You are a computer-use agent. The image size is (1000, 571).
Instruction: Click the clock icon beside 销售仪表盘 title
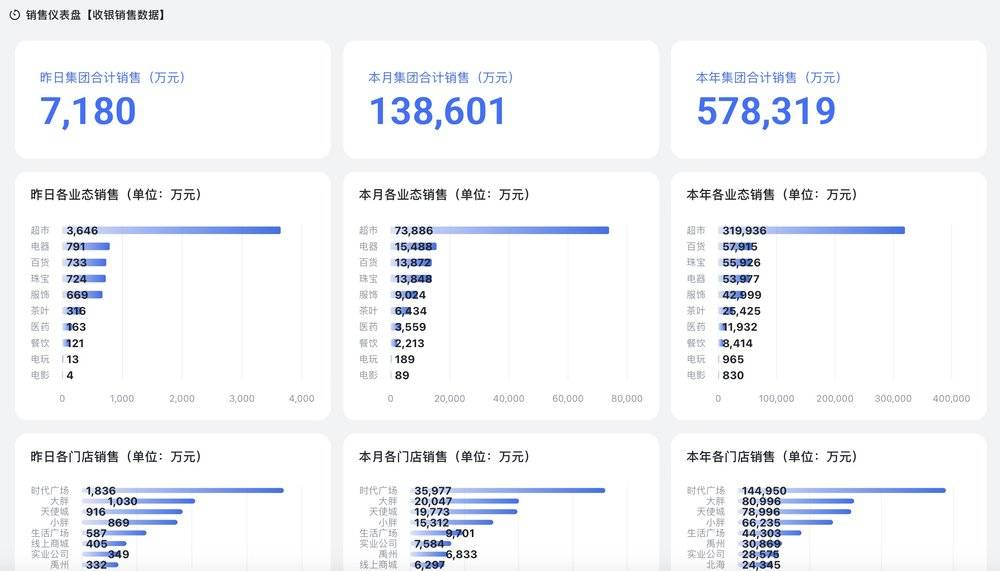pos(14,15)
